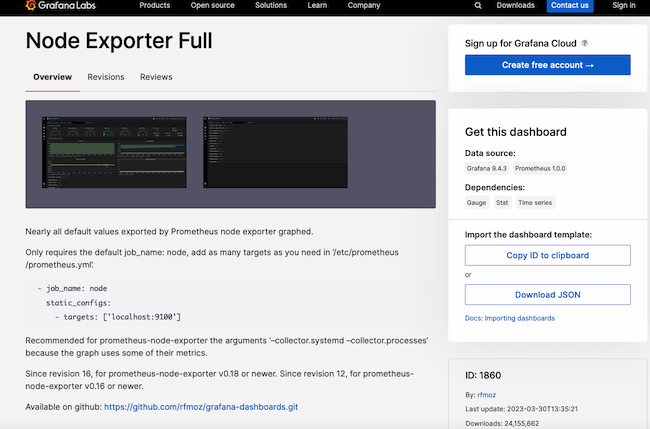
Task: Click the Download JSON button
Action: [547, 294]
